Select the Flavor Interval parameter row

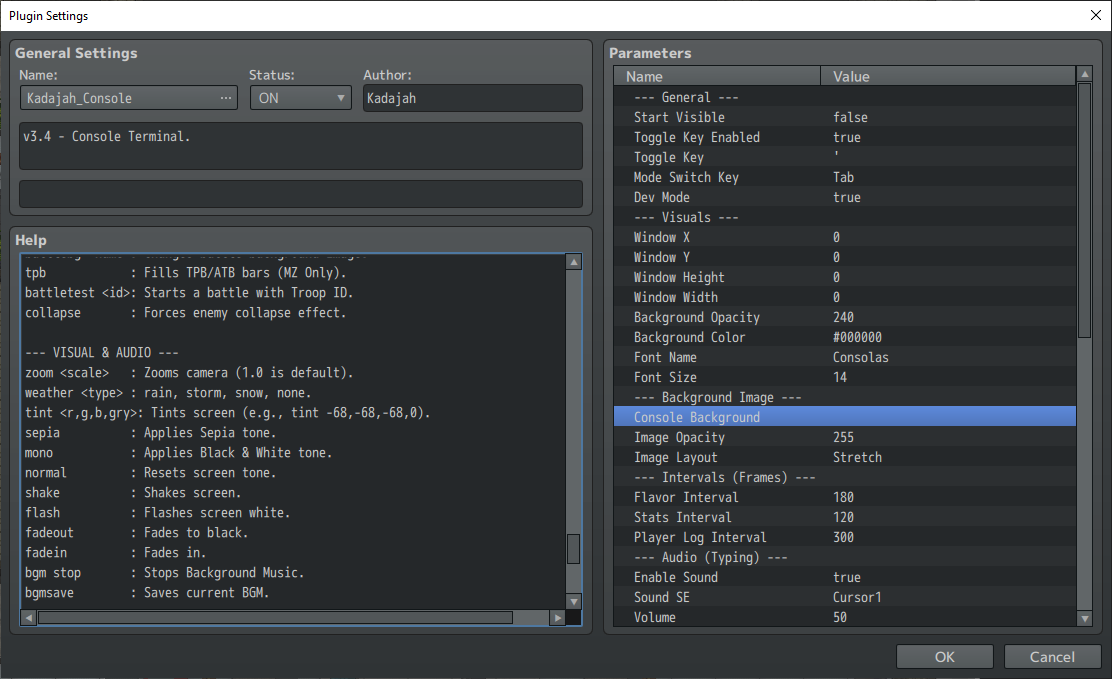pos(845,497)
